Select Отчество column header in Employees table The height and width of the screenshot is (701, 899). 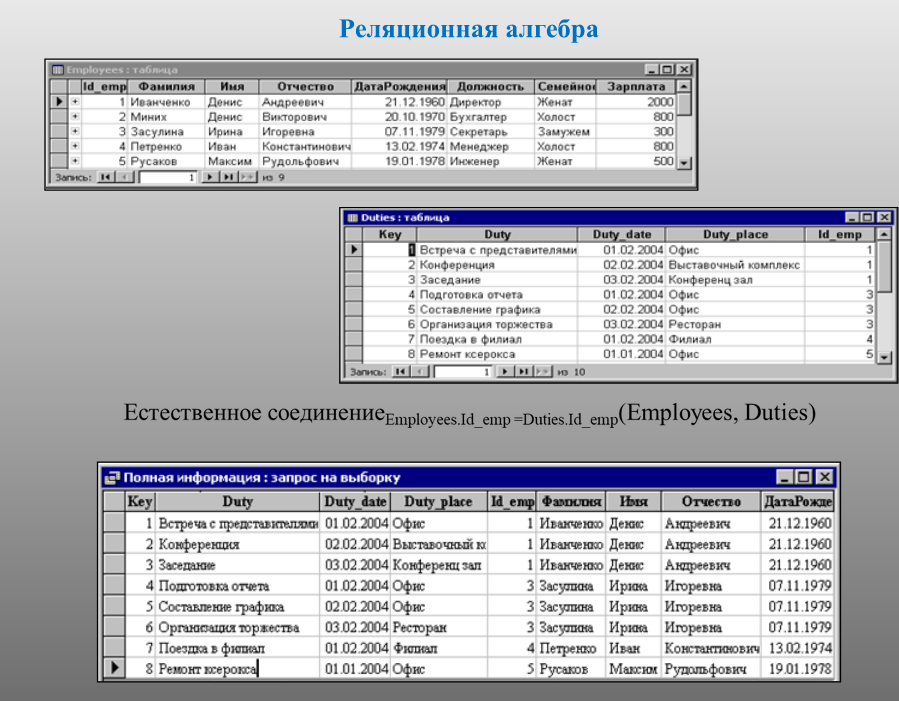[305, 87]
